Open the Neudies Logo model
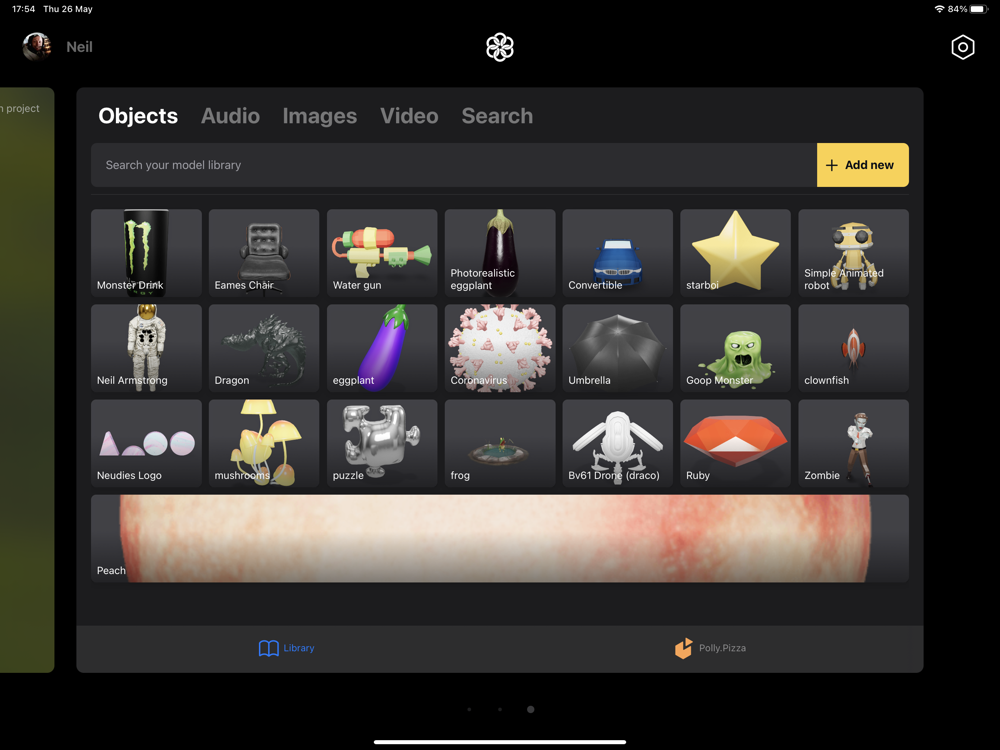The width and height of the screenshot is (1000, 750). [146, 443]
